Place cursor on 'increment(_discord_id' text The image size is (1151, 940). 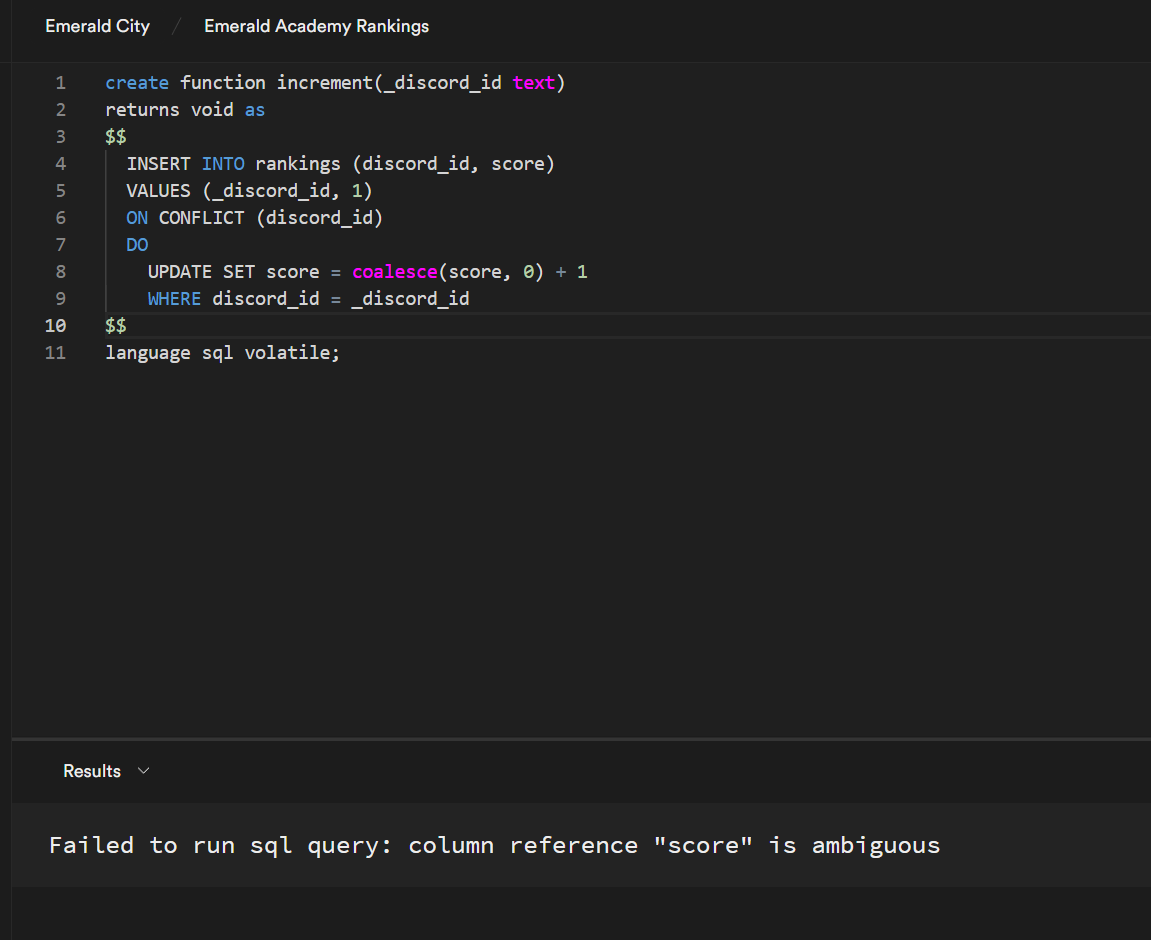coord(389,83)
